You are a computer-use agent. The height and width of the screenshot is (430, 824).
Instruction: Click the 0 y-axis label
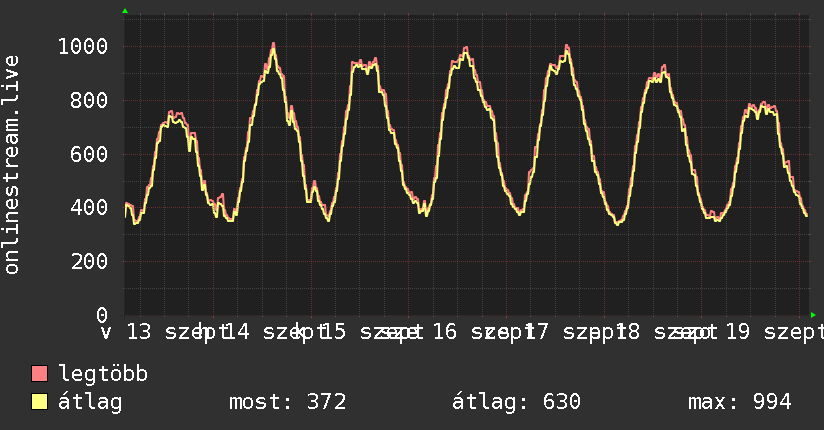(102, 315)
